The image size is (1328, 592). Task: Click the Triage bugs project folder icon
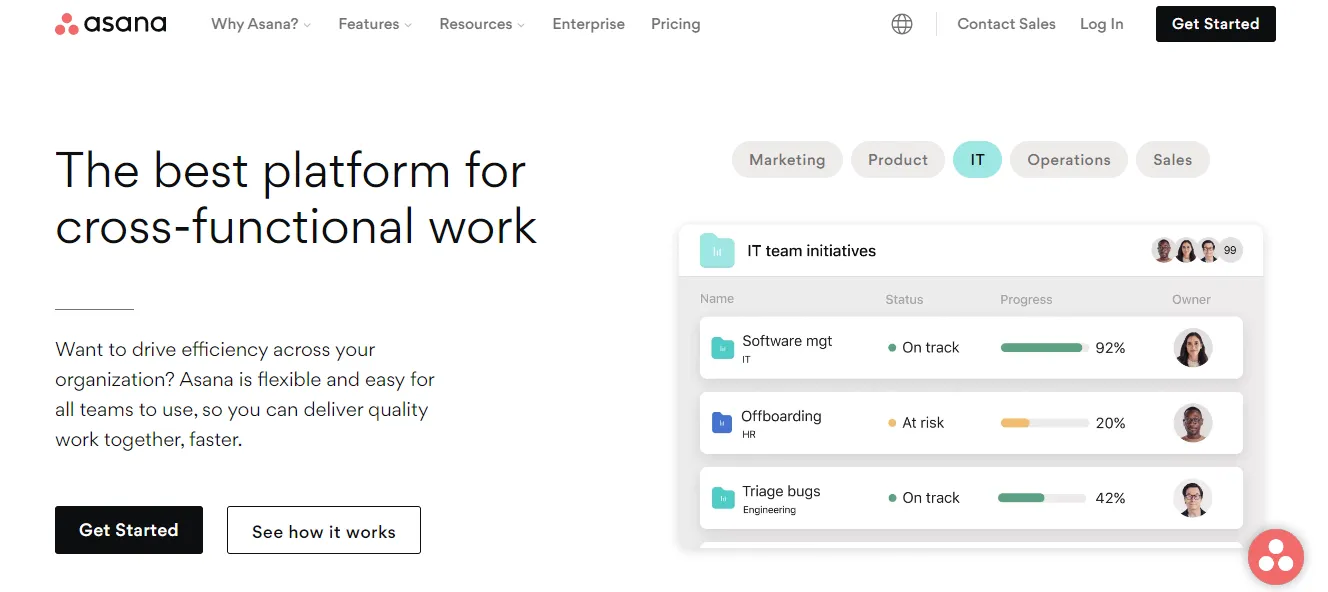(722, 498)
